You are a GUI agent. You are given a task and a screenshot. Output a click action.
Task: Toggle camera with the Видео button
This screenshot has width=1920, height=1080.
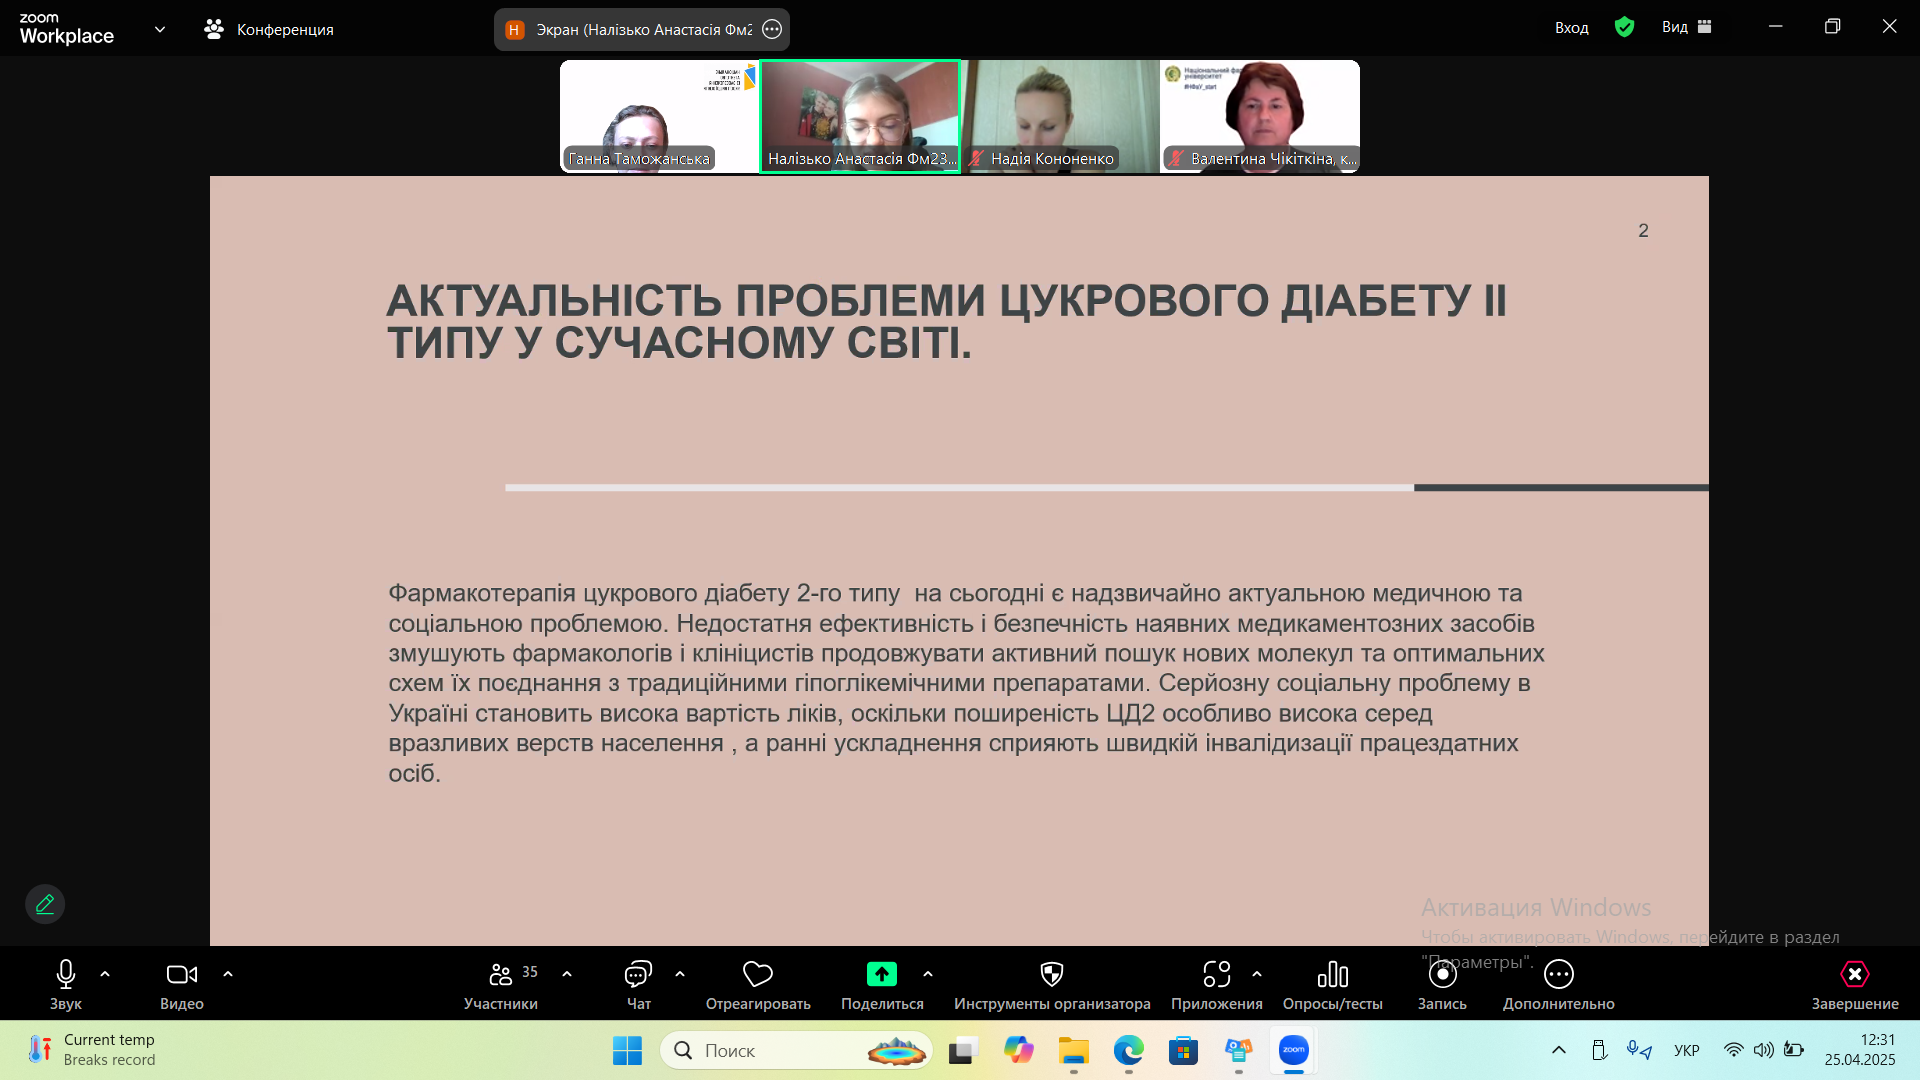click(x=182, y=985)
